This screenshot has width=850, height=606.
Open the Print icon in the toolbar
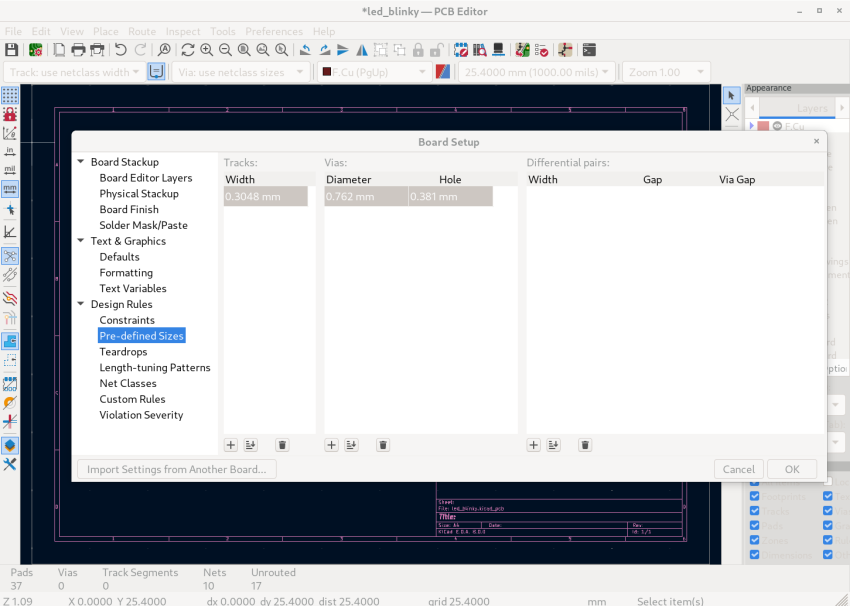pyautogui.click(x=78, y=50)
